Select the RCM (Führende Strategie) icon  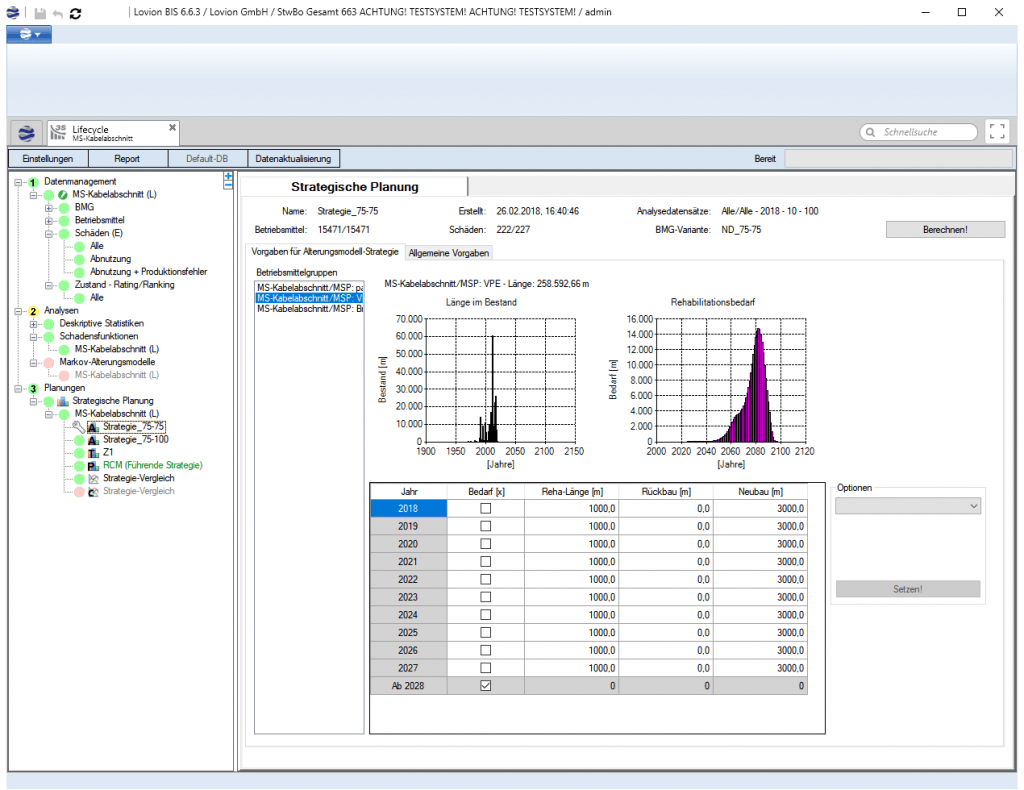coord(94,465)
